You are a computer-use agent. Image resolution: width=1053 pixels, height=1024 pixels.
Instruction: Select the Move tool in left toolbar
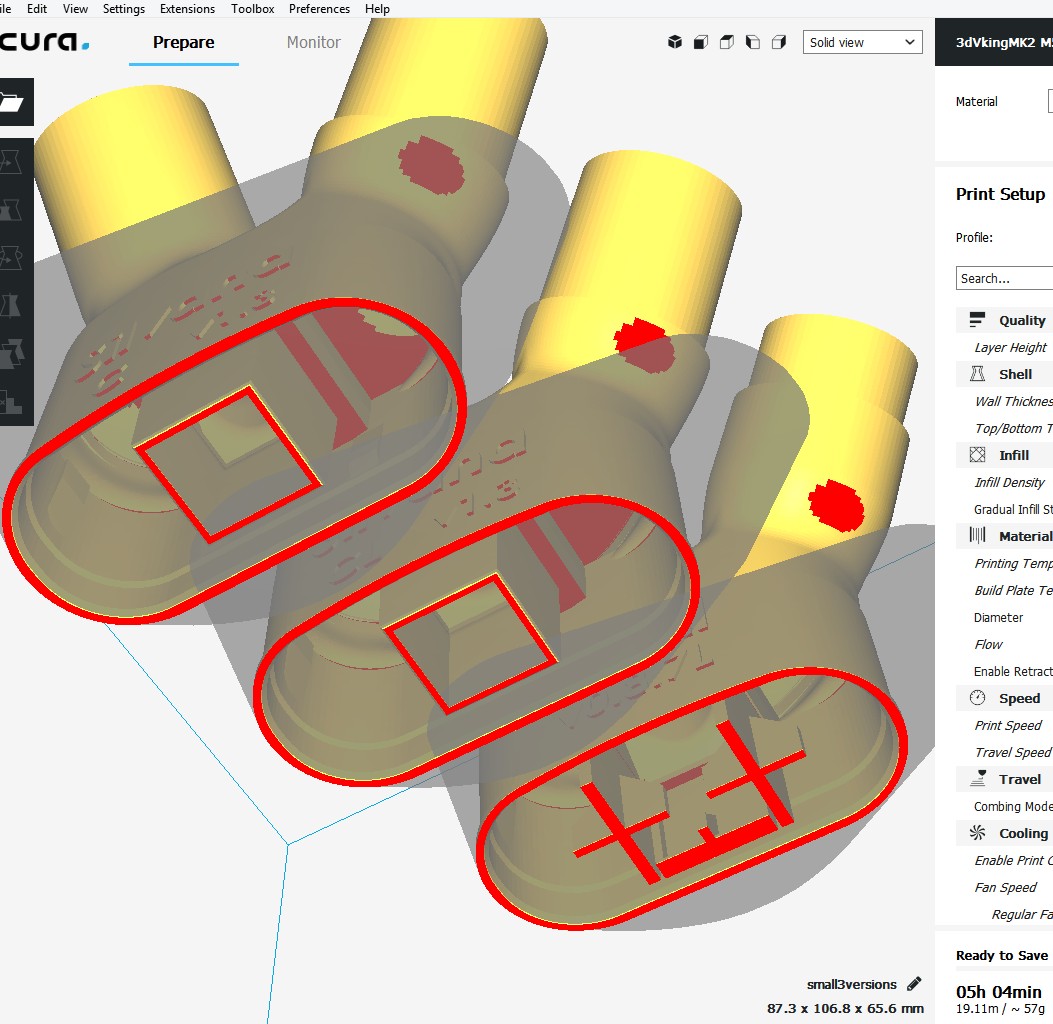[x=12, y=160]
